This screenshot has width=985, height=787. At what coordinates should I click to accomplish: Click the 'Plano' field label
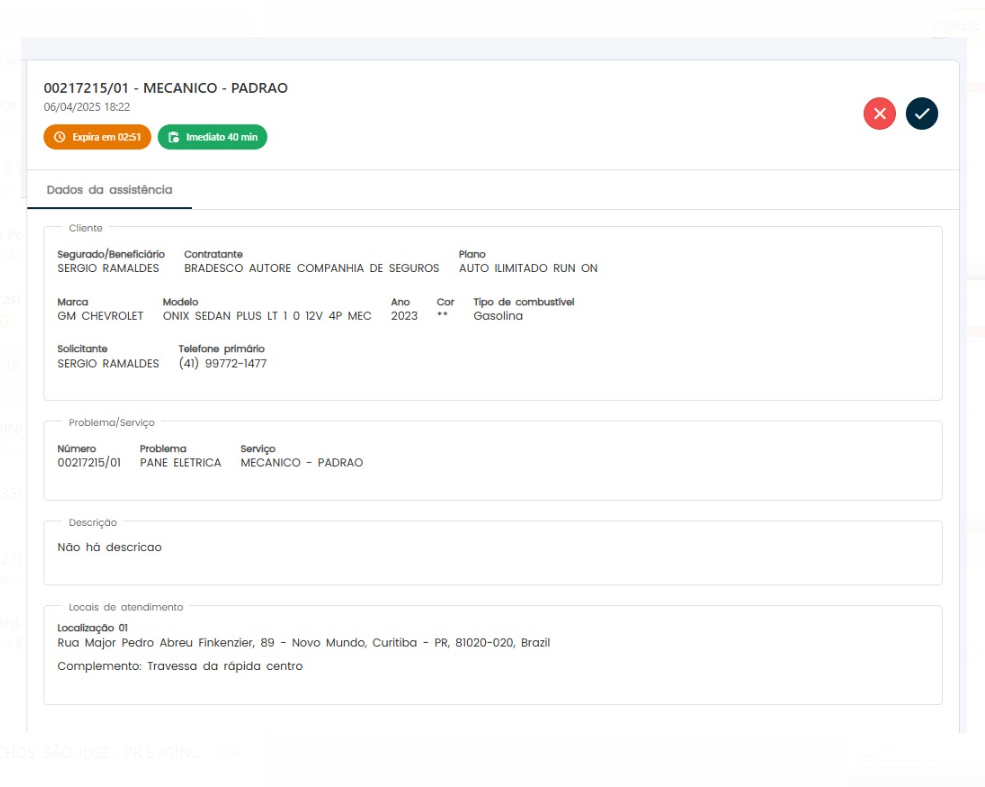[472, 254]
